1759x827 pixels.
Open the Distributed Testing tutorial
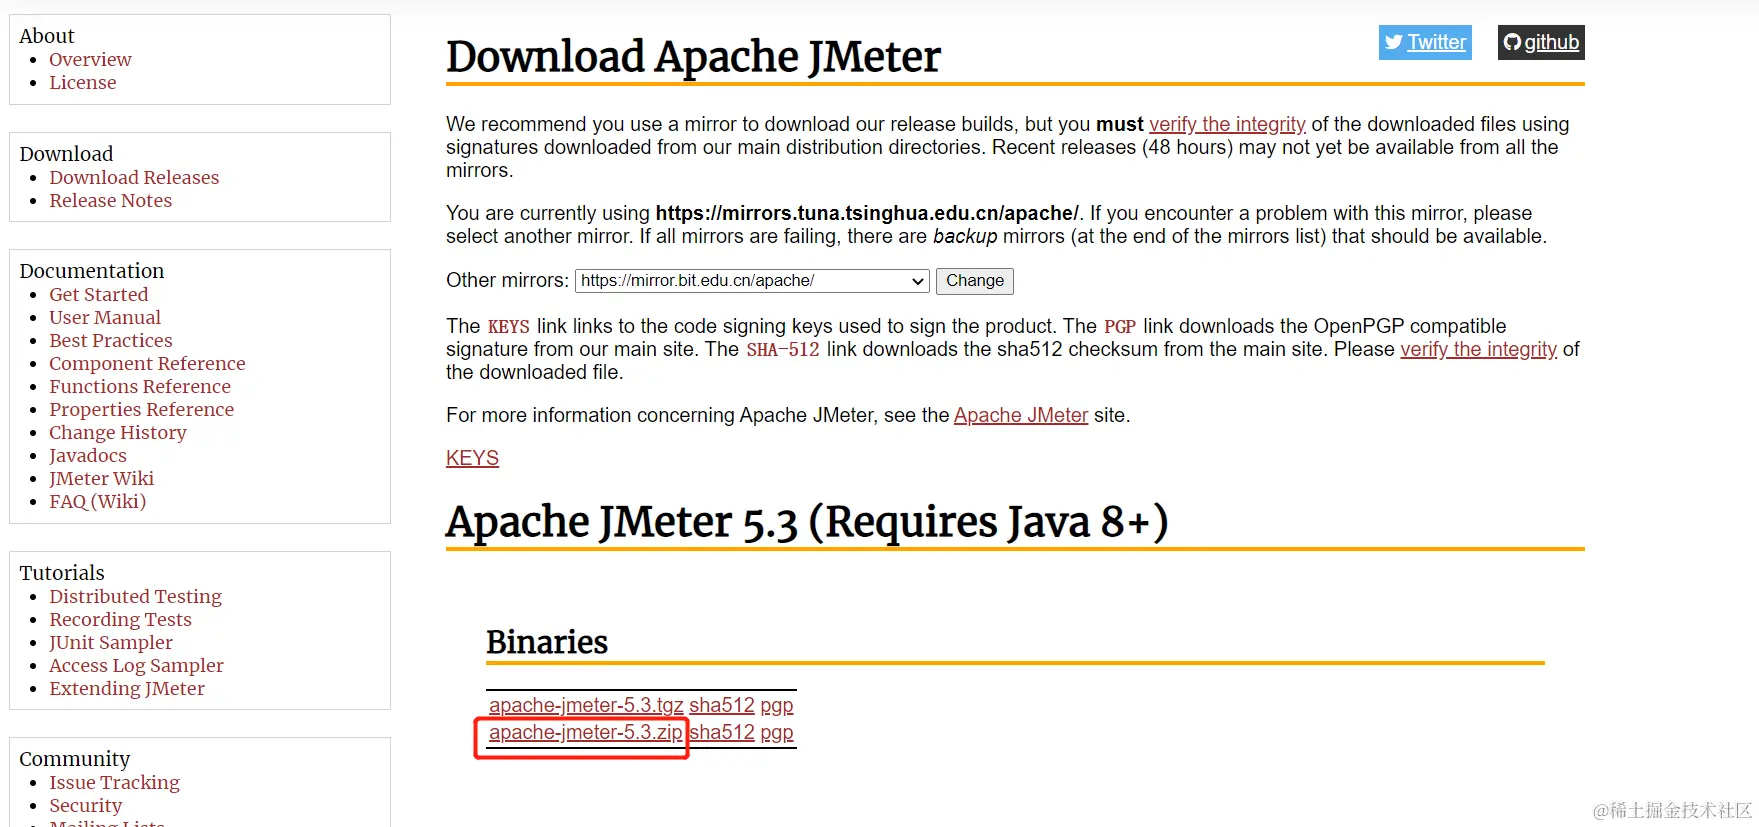pos(136,596)
